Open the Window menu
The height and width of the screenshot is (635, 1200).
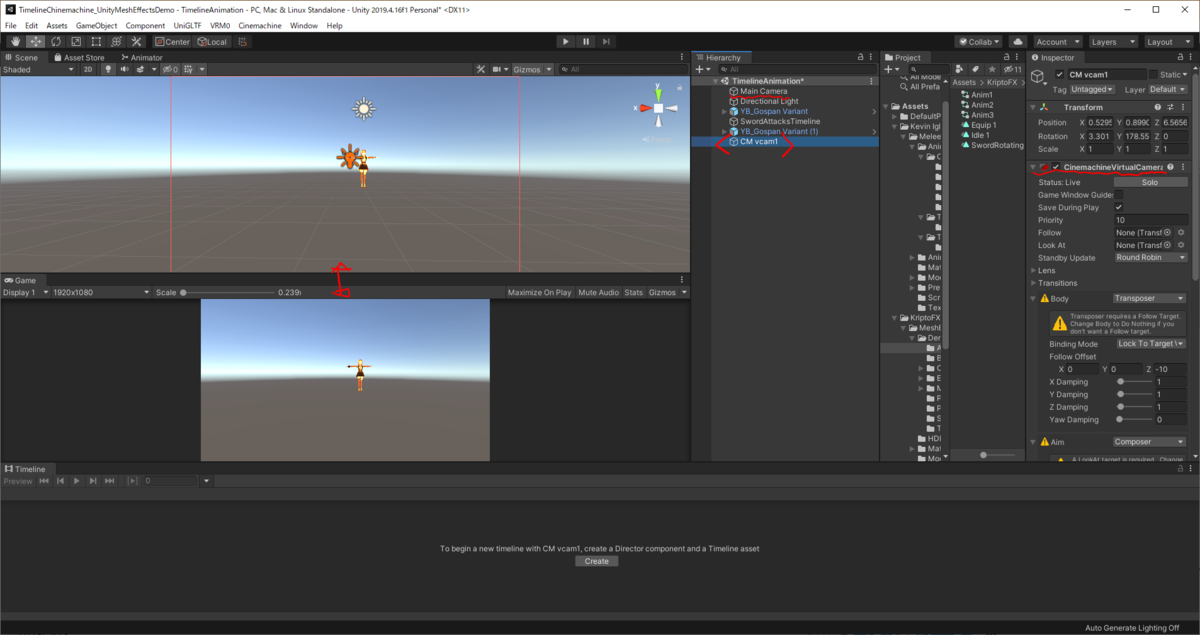tap(304, 25)
